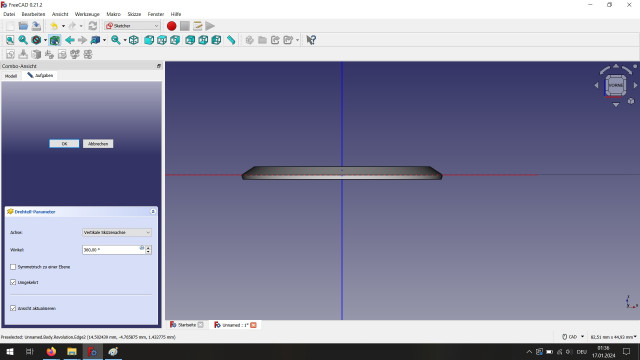Open the Achse axis dropdown
Image resolution: width=640 pixels, height=360 pixels.
pos(117,232)
